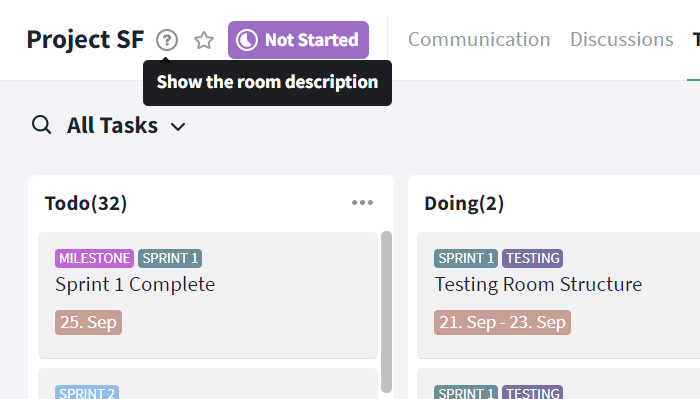Click the 25. Sep due date badge
This screenshot has width=700, height=399.
pyautogui.click(x=88, y=322)
